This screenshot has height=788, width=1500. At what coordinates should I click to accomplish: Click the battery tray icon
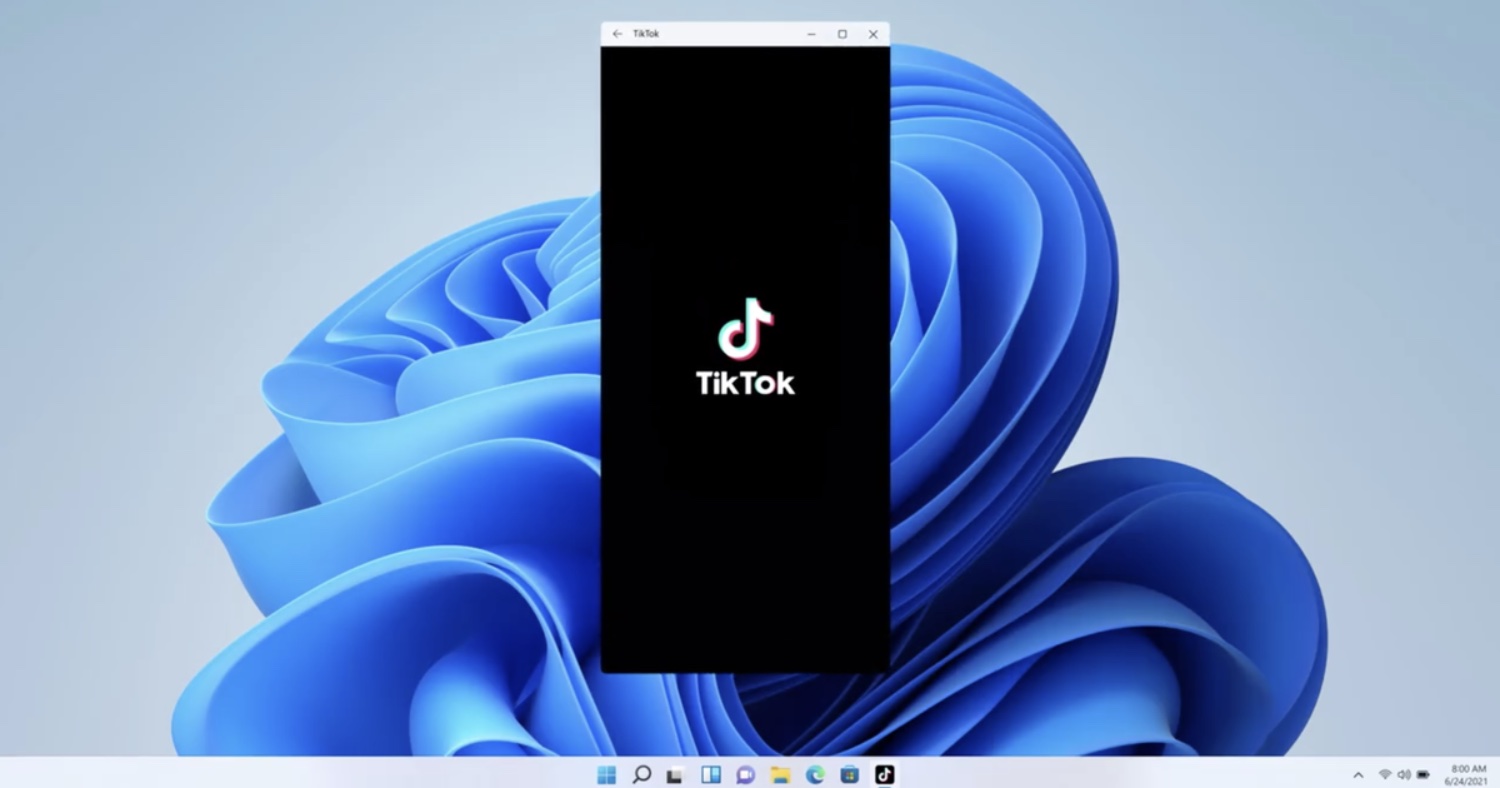pos(1423,775)
